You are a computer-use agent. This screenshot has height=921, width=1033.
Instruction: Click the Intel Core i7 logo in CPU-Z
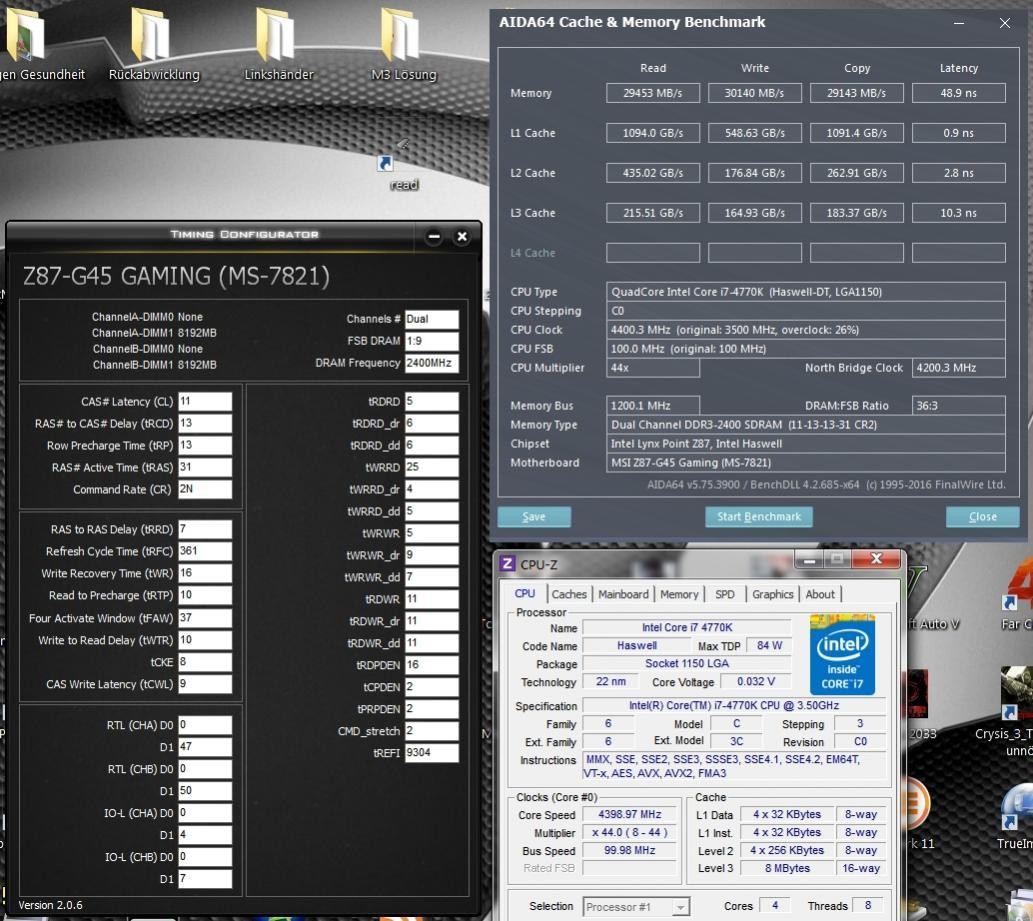(x=843, y=654)
